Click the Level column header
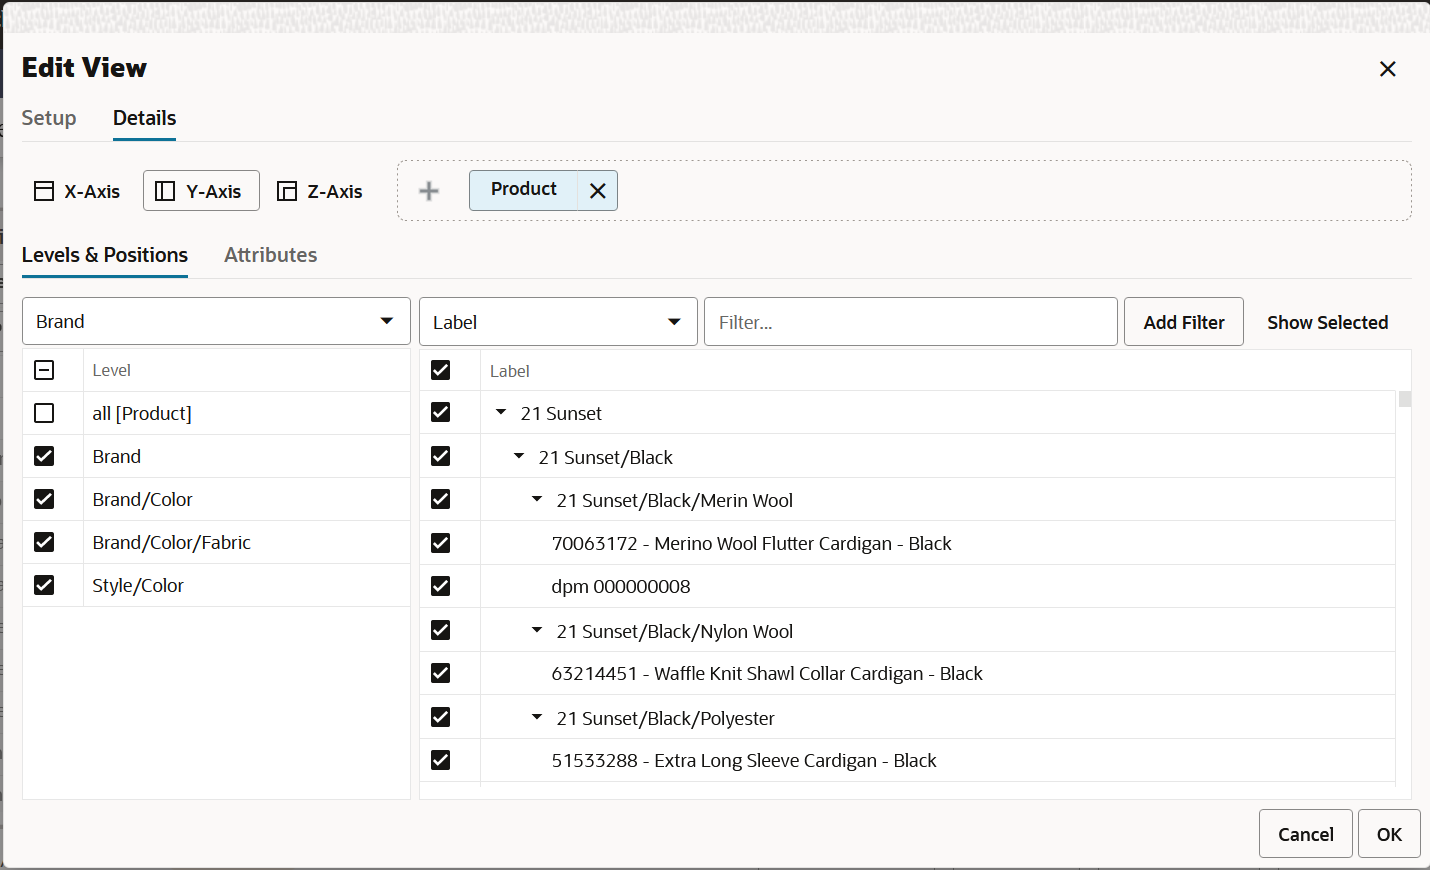Viewport: 1430px width, 870px height. [x=111, y=370]
